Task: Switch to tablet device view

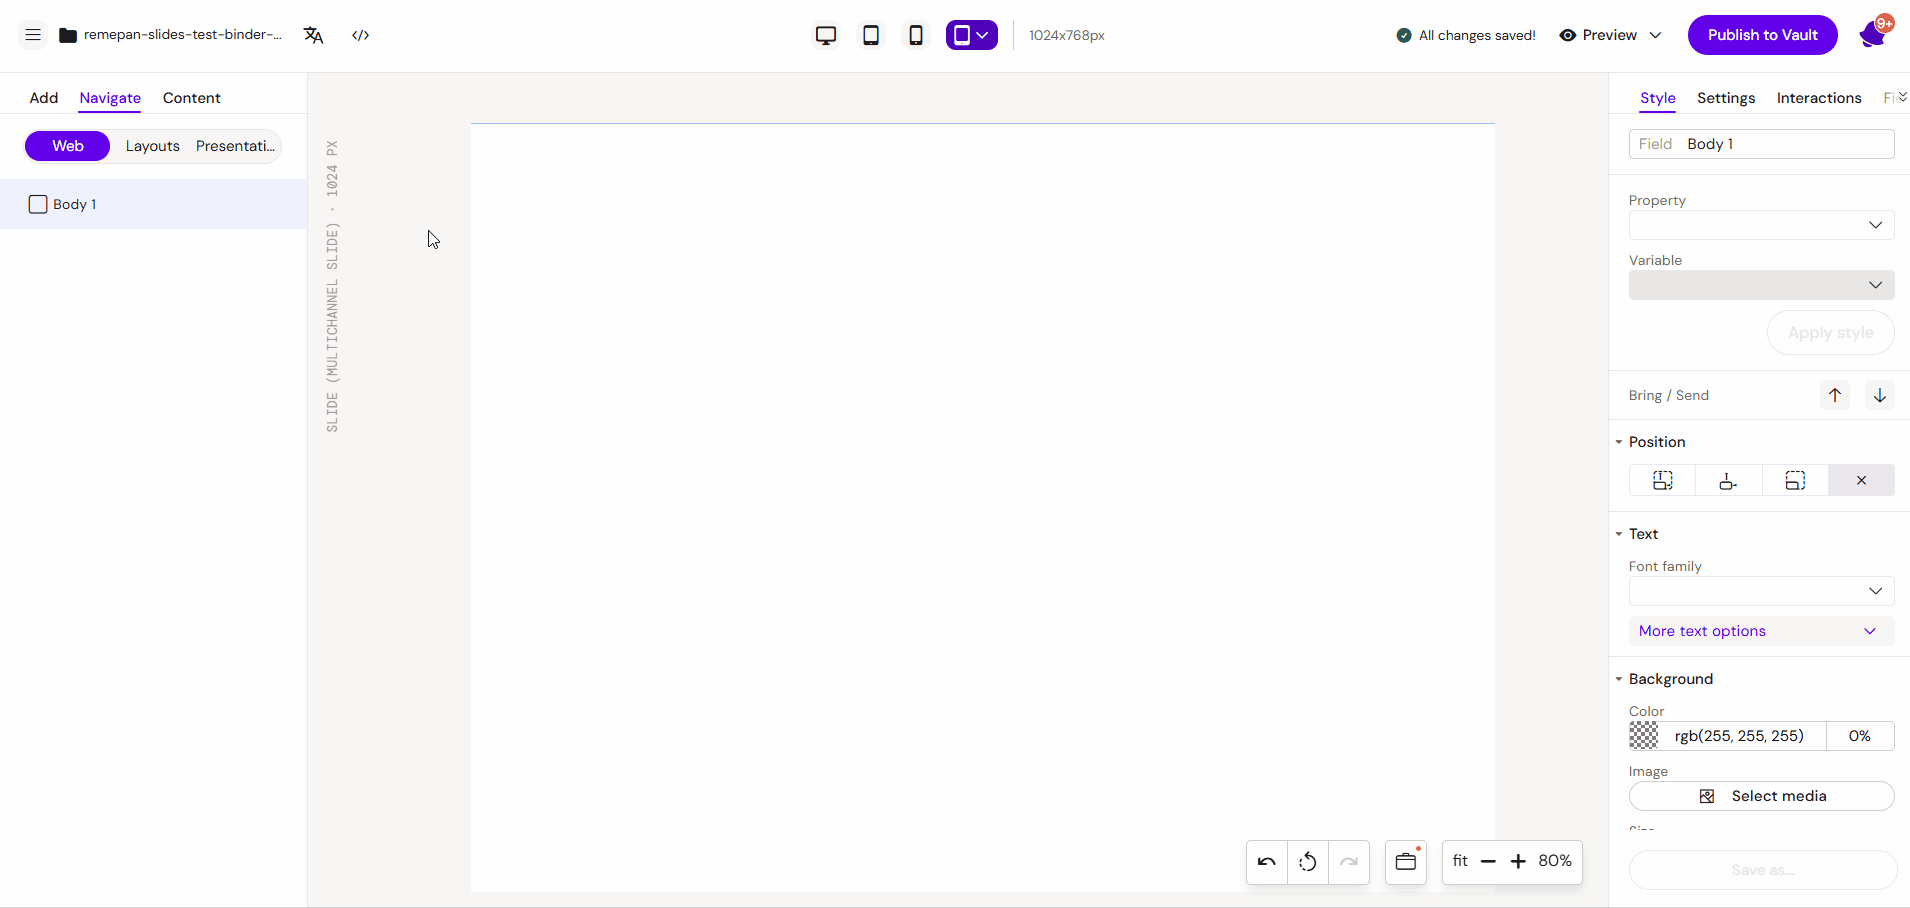Action: pos(871,35)
